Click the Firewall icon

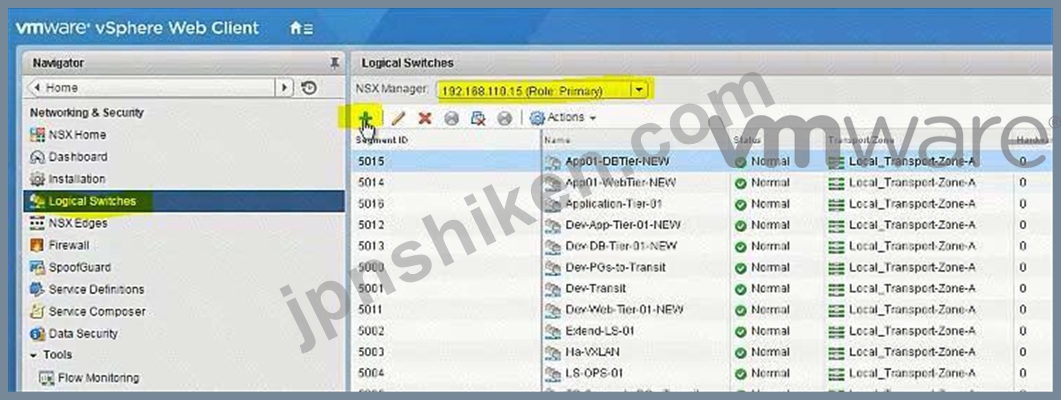click(x=38, y=245)
